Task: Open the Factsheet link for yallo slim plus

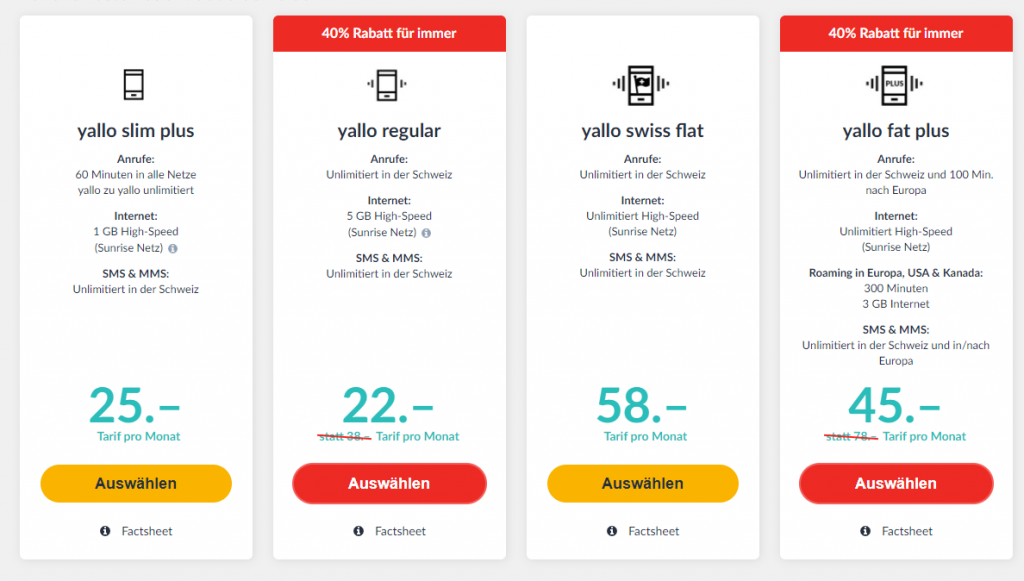Action: (x=147, y=531)
